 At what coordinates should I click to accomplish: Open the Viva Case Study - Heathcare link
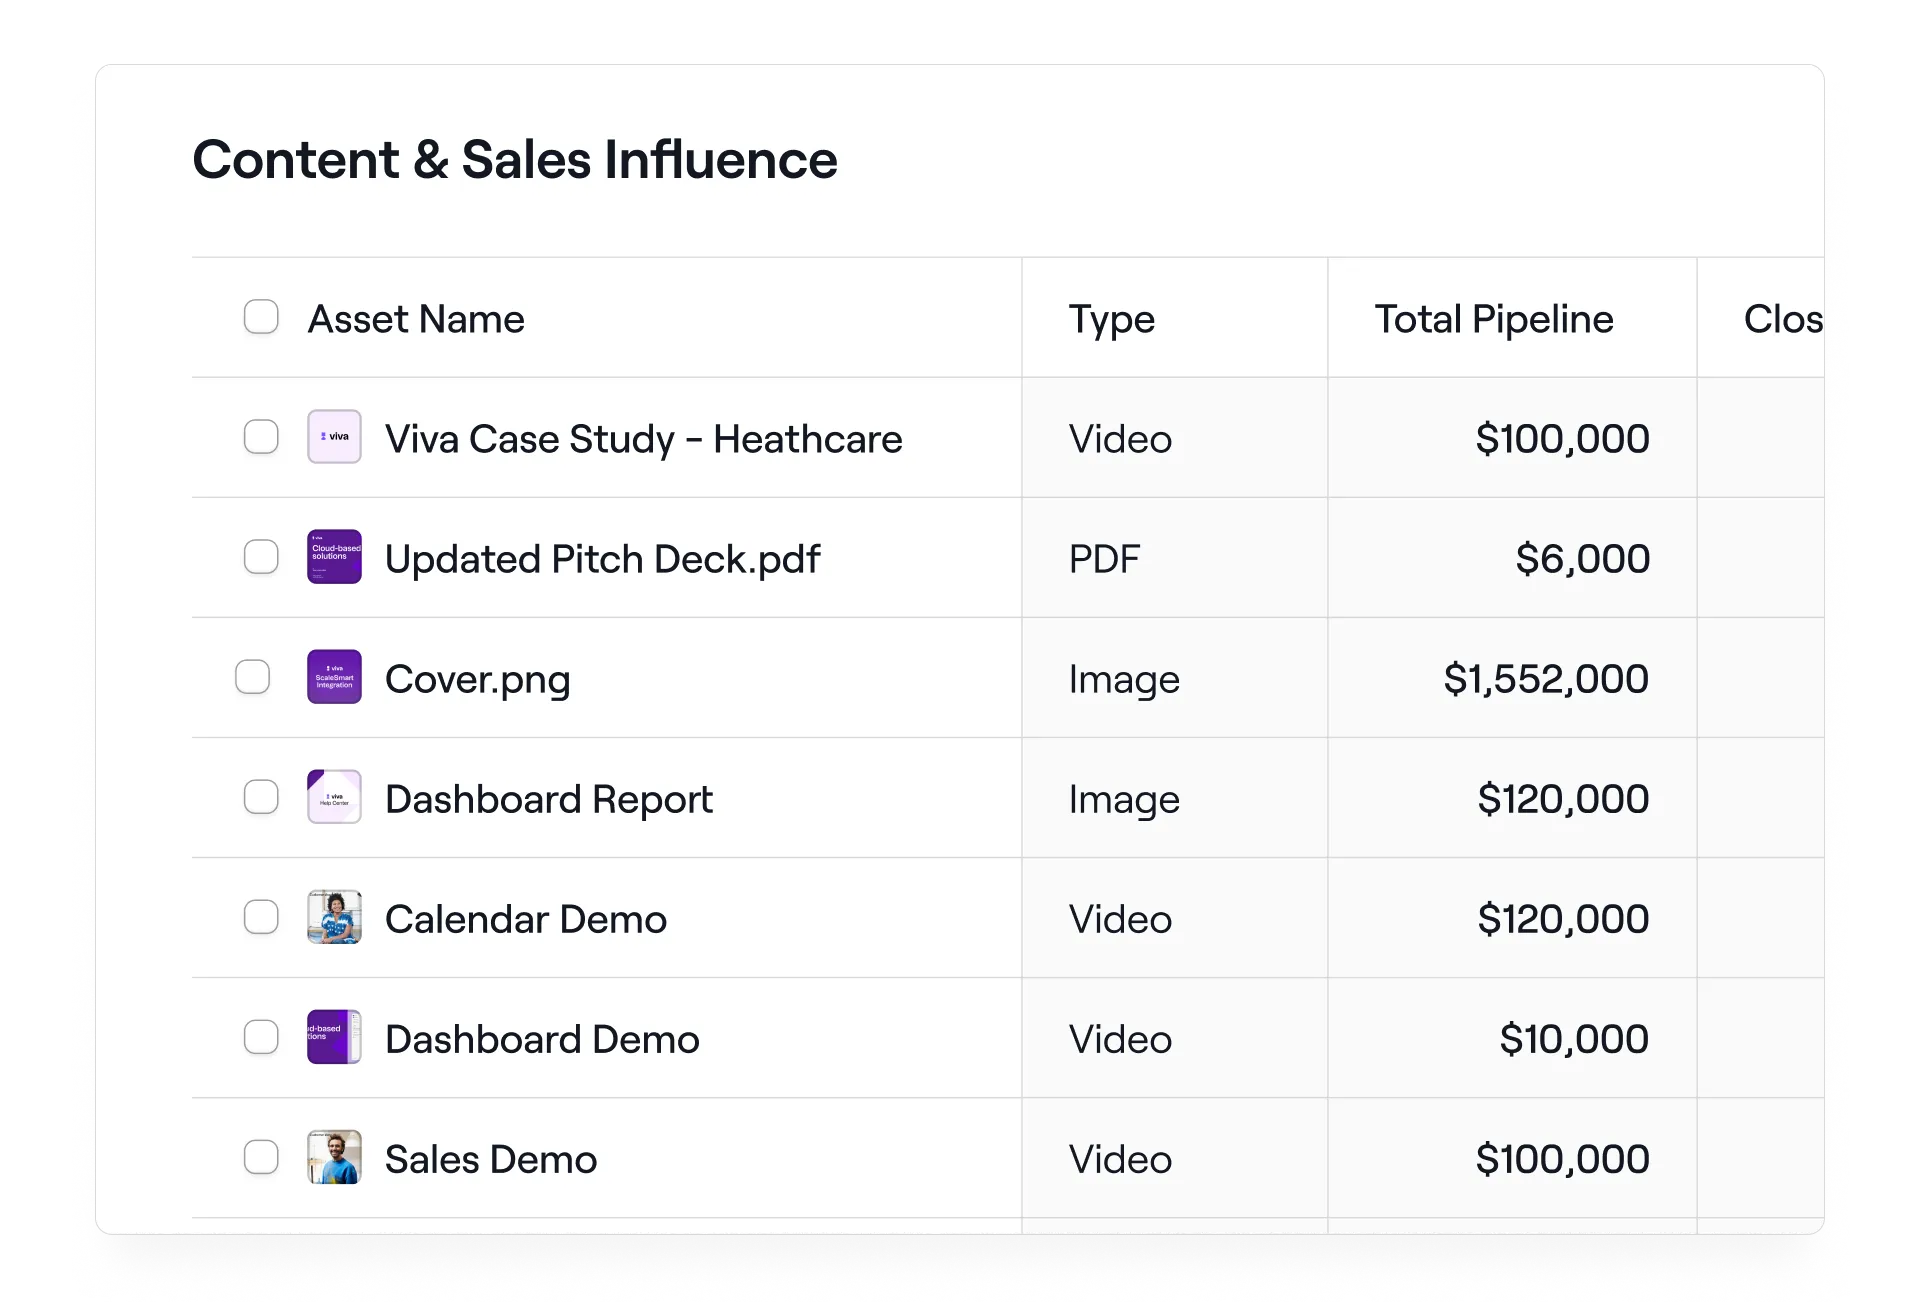coord(643,439)
